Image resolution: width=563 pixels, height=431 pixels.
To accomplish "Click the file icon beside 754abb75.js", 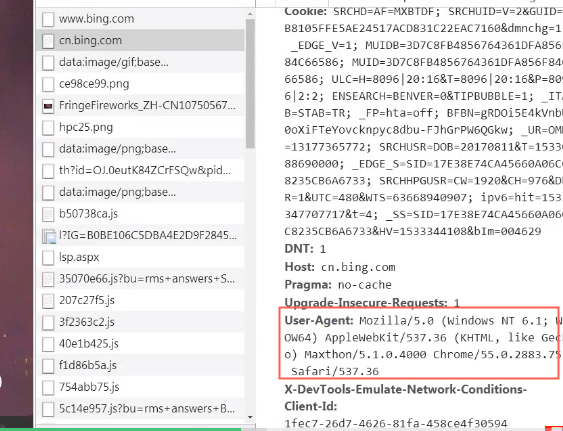I will click(x=48, y=388).
